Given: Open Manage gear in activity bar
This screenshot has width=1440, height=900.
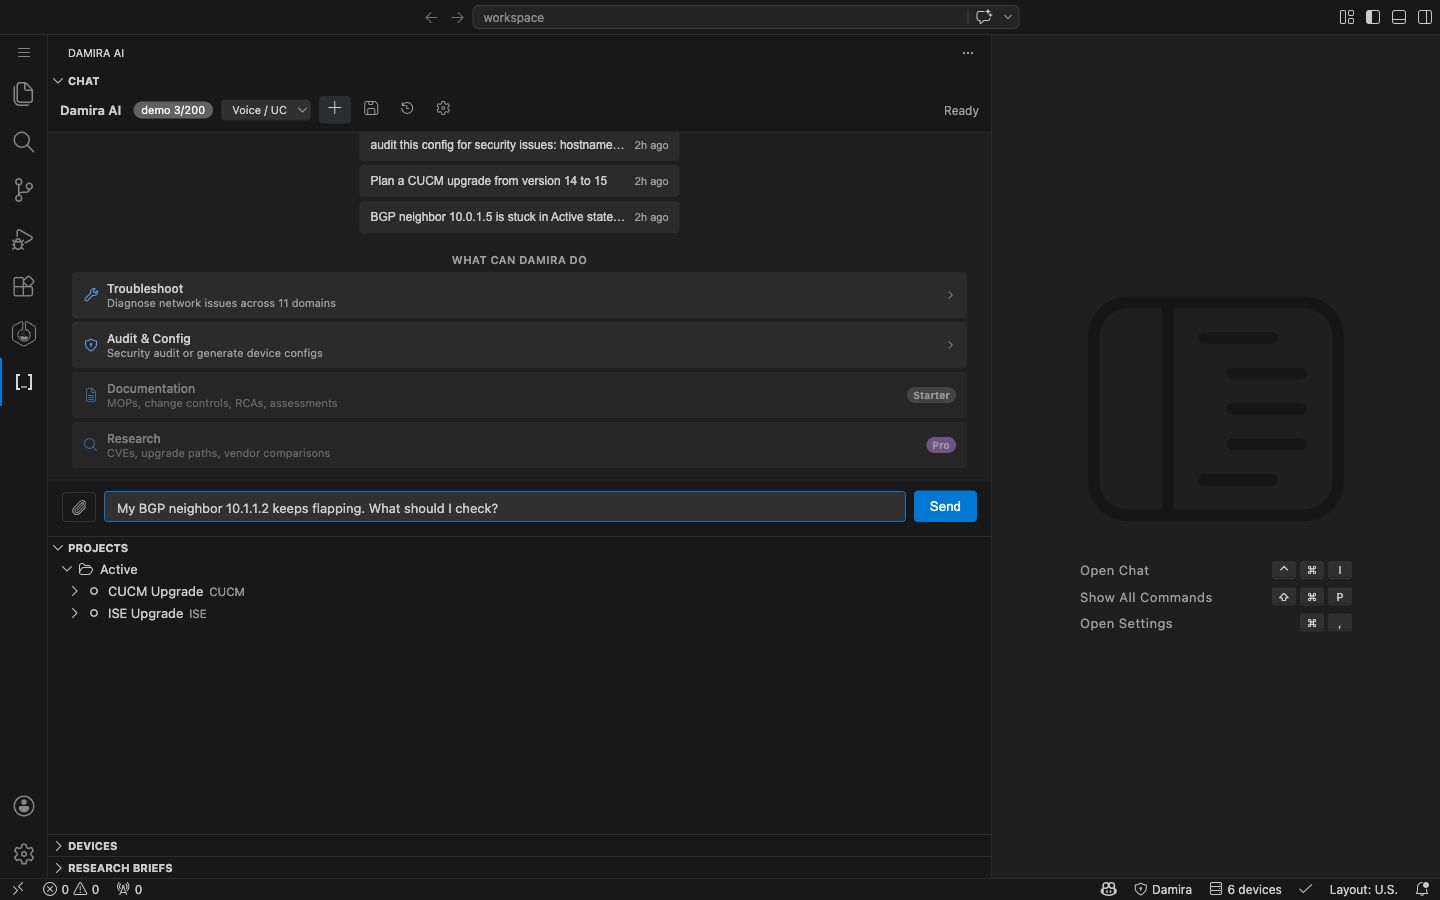Looking at the screenshot, I should point(24,854).
